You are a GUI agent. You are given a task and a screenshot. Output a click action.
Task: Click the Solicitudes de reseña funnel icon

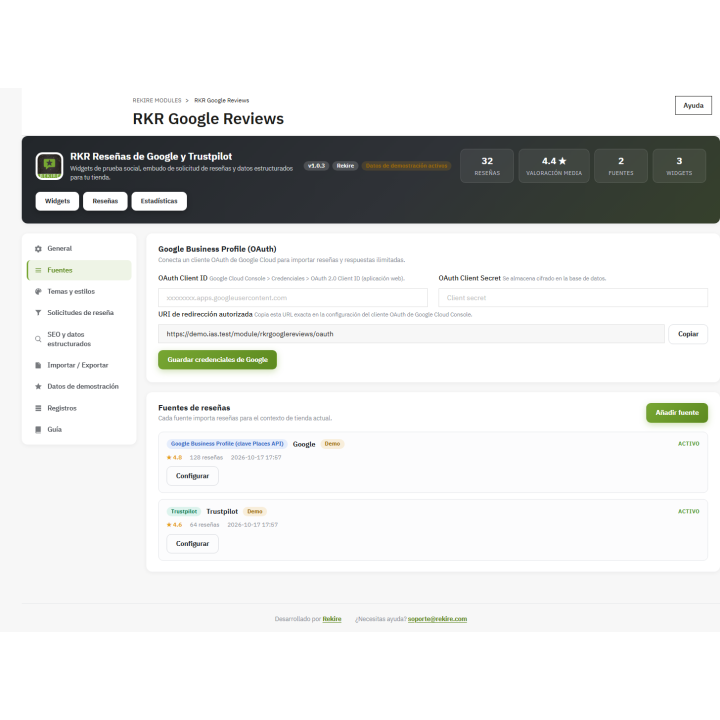click(x=38, y=313)
